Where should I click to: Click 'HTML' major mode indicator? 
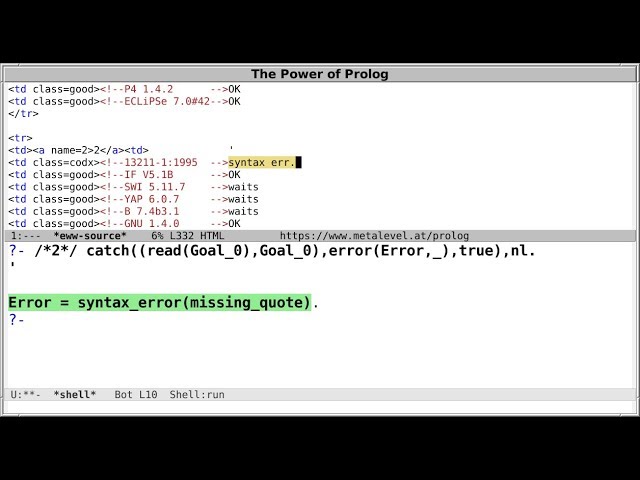tap(212, 236)
